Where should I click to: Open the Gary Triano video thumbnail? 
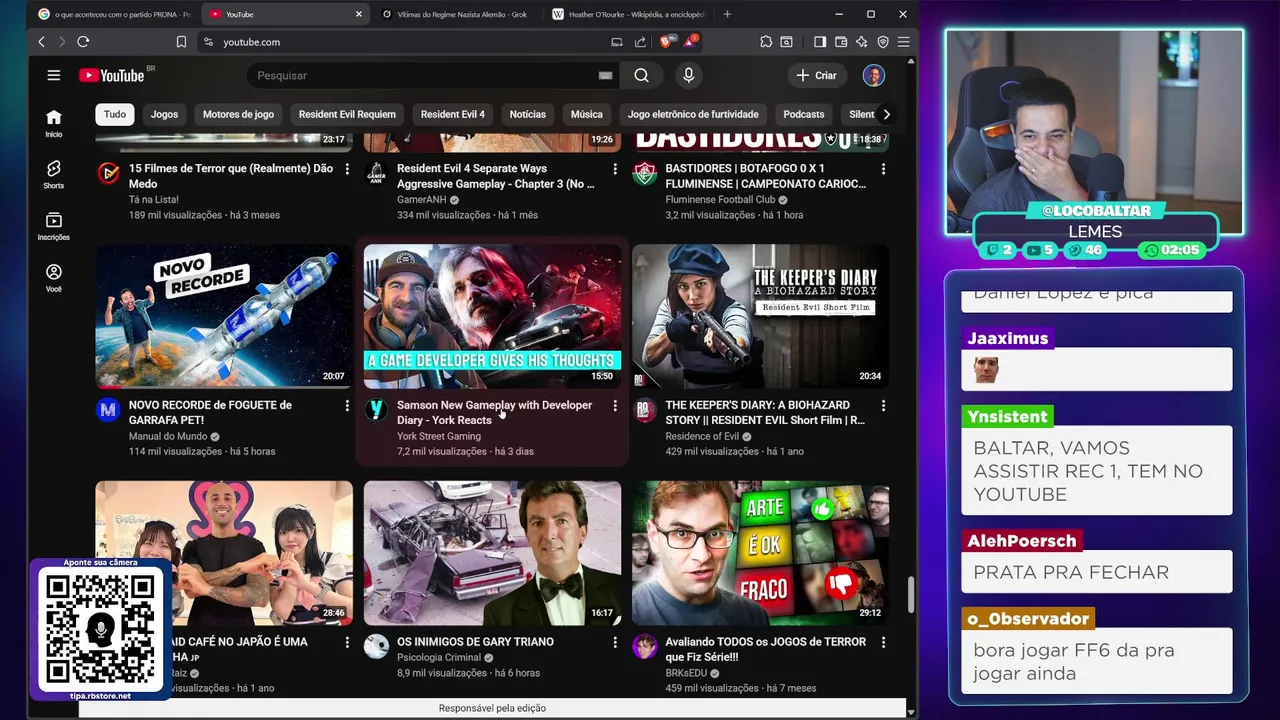tap(492, 553)
